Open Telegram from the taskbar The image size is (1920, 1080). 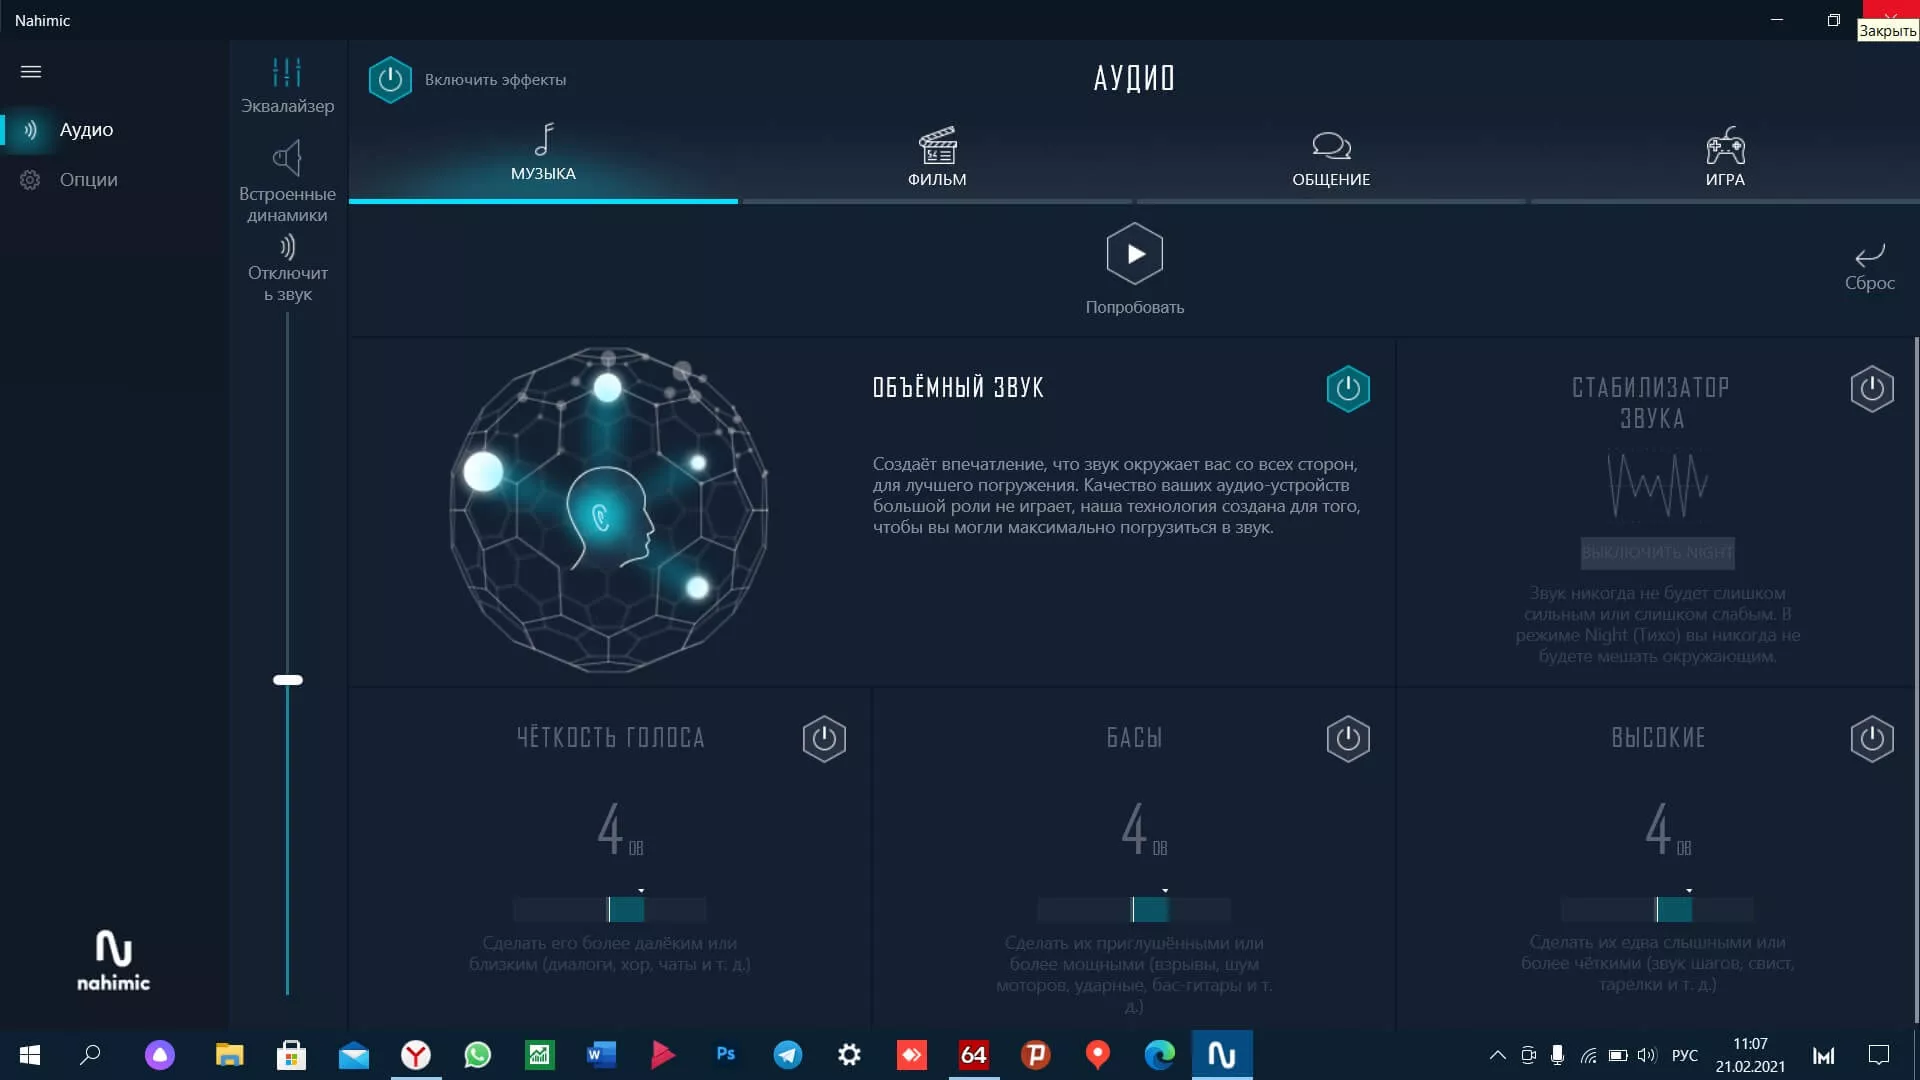788,1055
